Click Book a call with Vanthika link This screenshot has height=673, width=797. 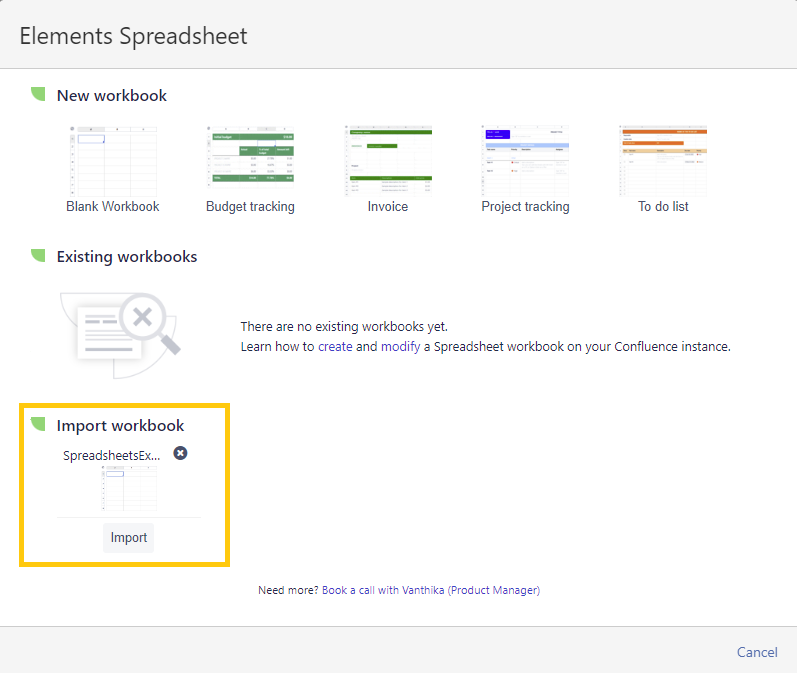[x=431, y=590]
